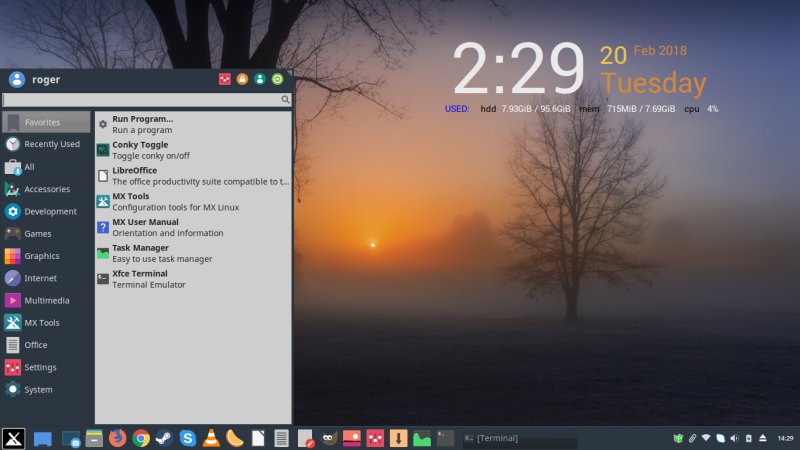The image size is (800, 450).
Task: Open the MX Tools category in sidebar
Action: pyautogui.click(x=46, y=323)
